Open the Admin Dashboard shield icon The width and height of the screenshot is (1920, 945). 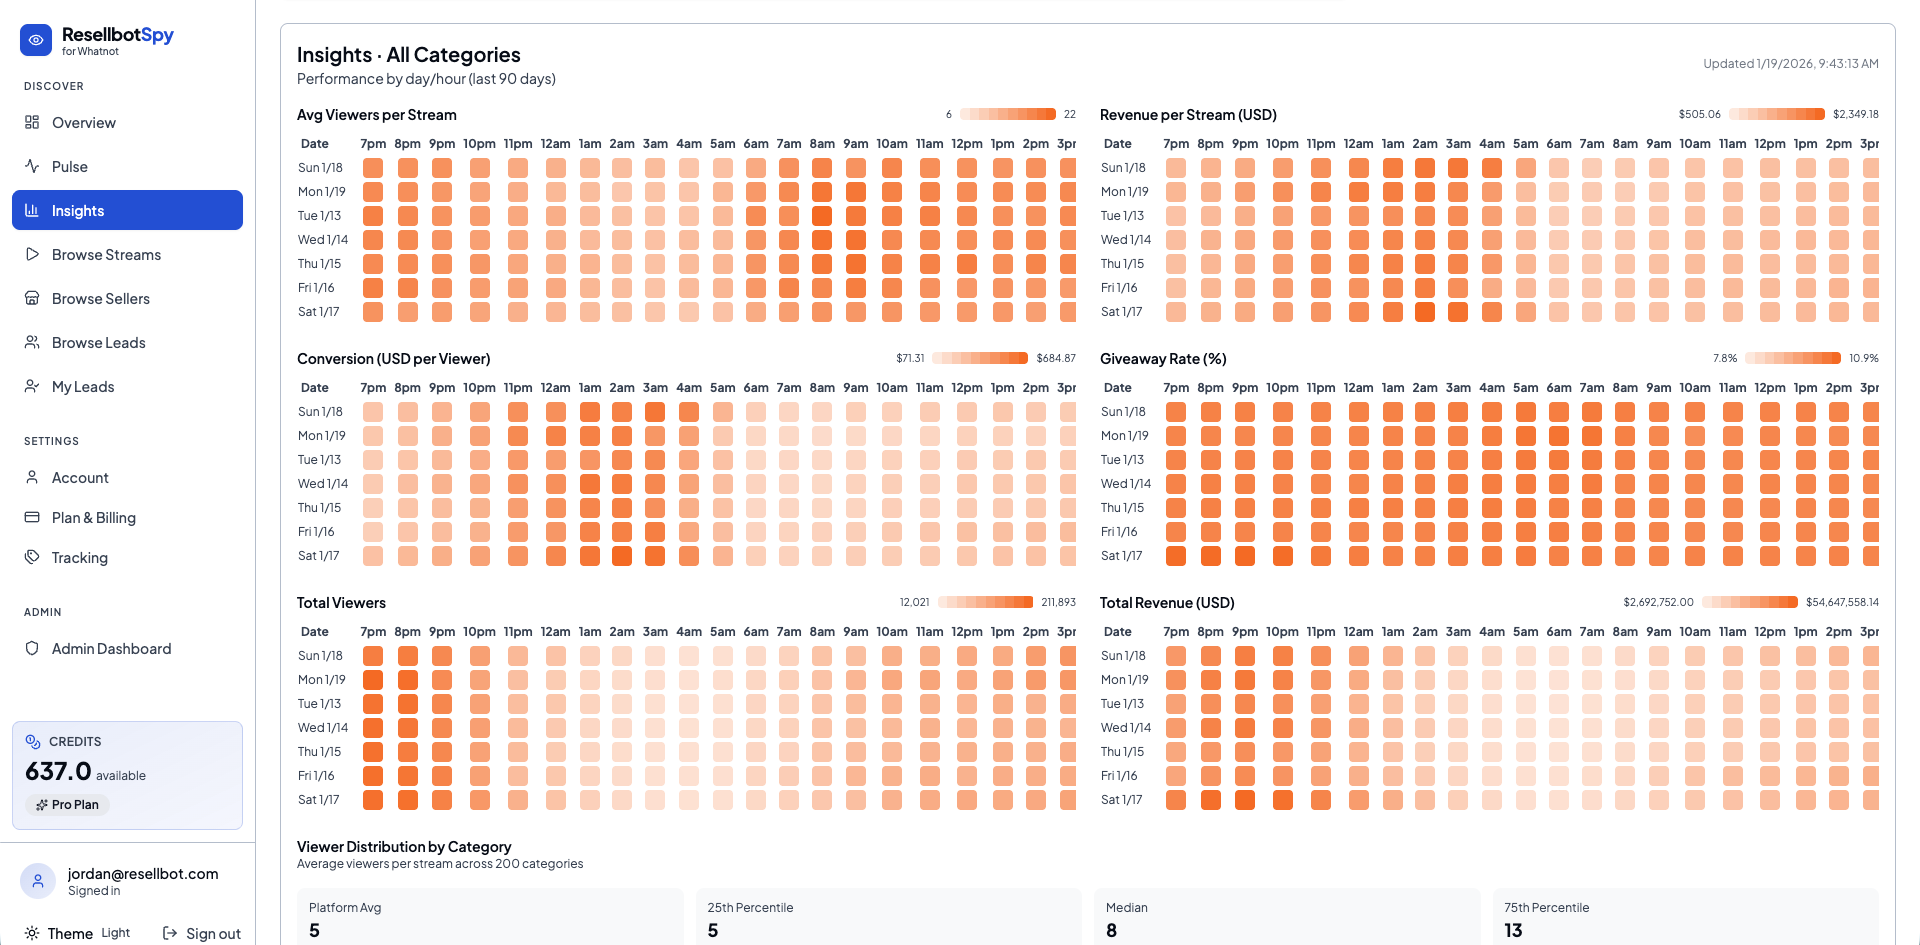tap(33, 648)
